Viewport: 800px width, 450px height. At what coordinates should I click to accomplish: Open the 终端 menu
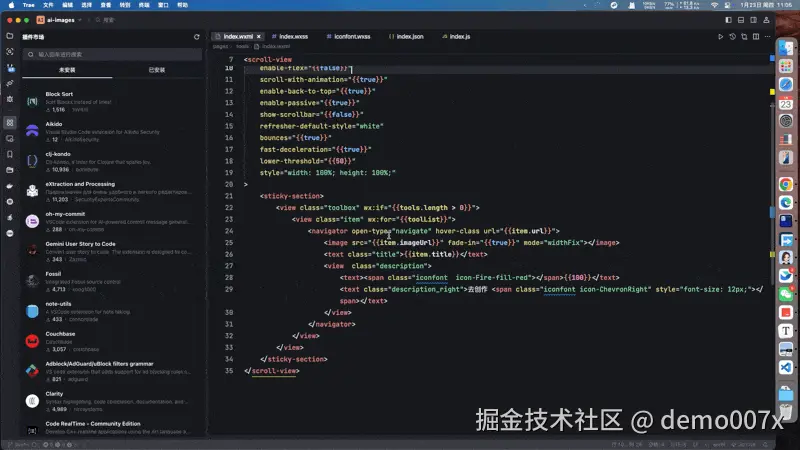(144, 5)
